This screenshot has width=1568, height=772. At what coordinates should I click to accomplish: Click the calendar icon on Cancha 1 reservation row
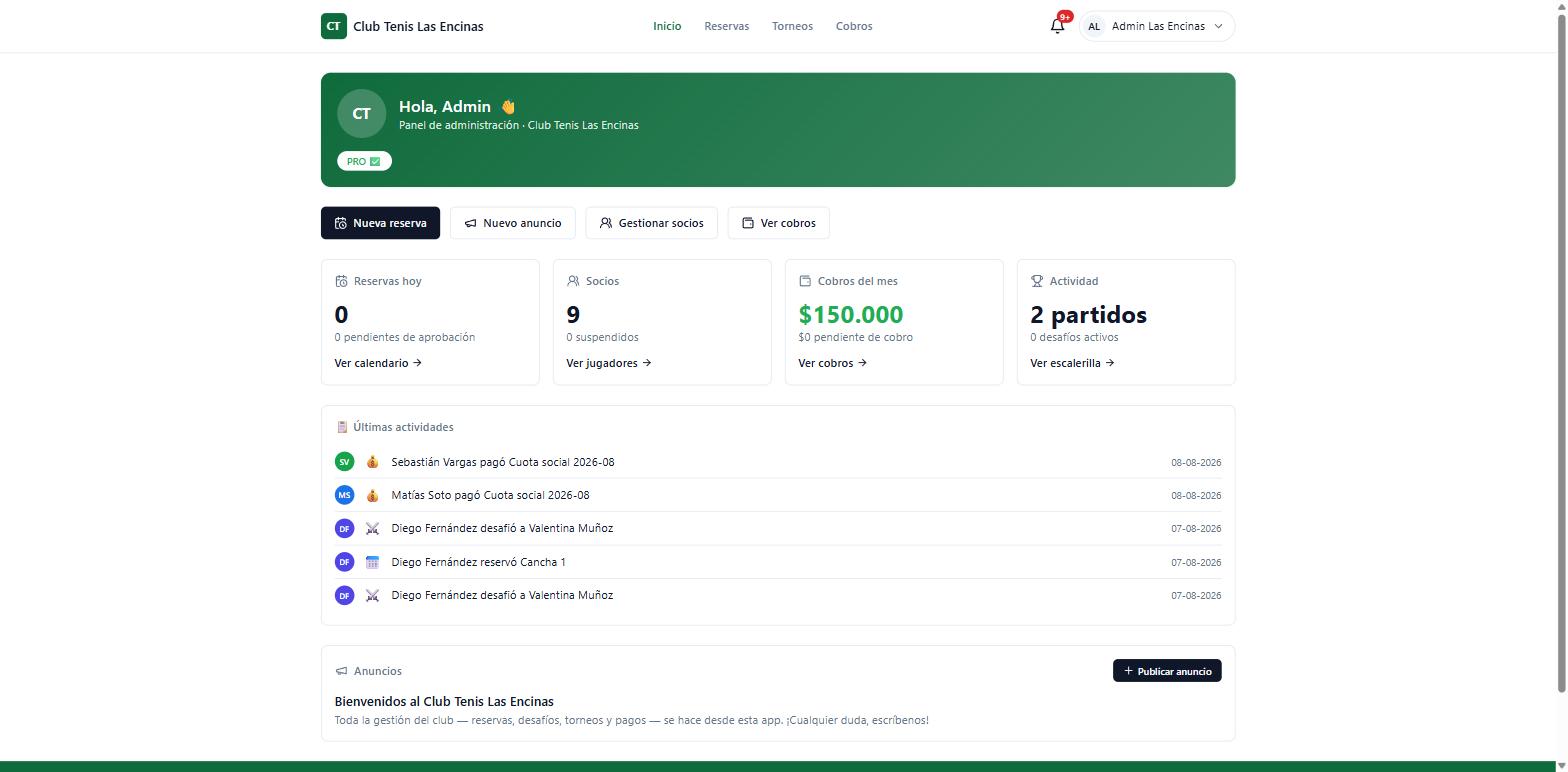pyautogui.click(x=372, y=562)
